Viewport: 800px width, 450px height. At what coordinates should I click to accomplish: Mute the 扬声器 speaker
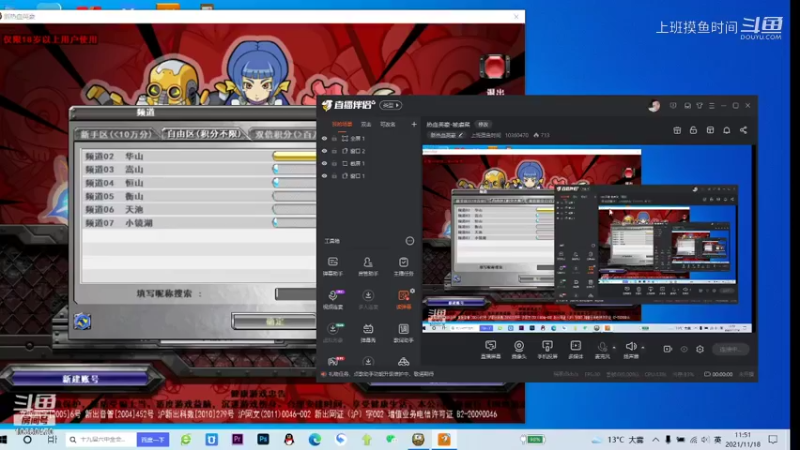(631, 349)
